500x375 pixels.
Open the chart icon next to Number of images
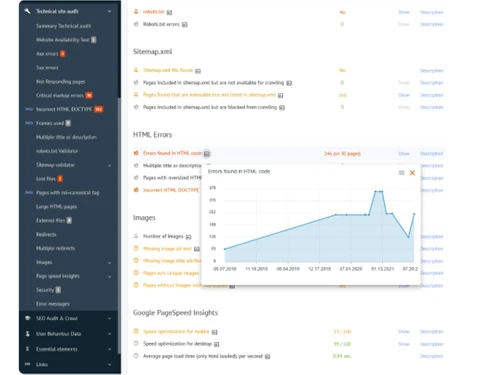189,237
